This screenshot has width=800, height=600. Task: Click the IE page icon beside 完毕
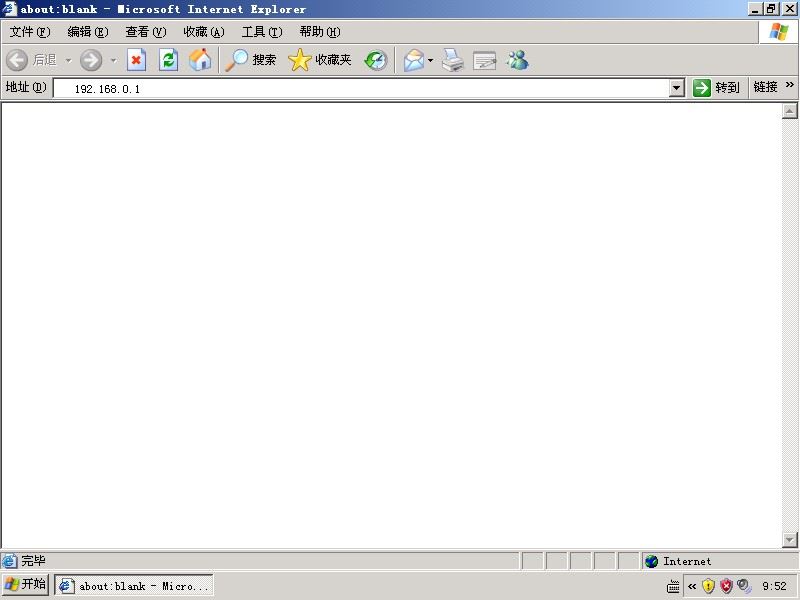[9, 561]
